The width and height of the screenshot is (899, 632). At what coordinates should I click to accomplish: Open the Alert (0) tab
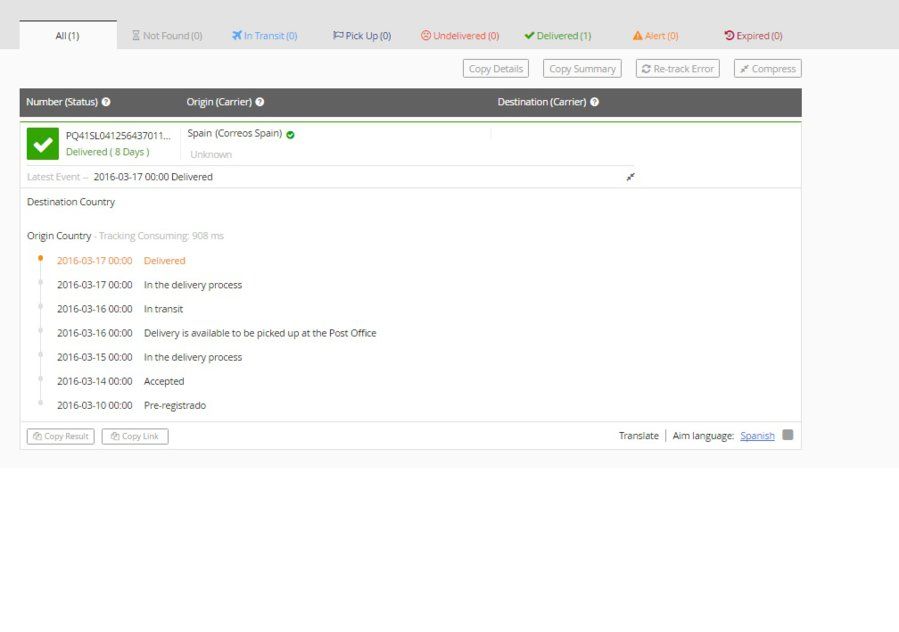(655, 36)
